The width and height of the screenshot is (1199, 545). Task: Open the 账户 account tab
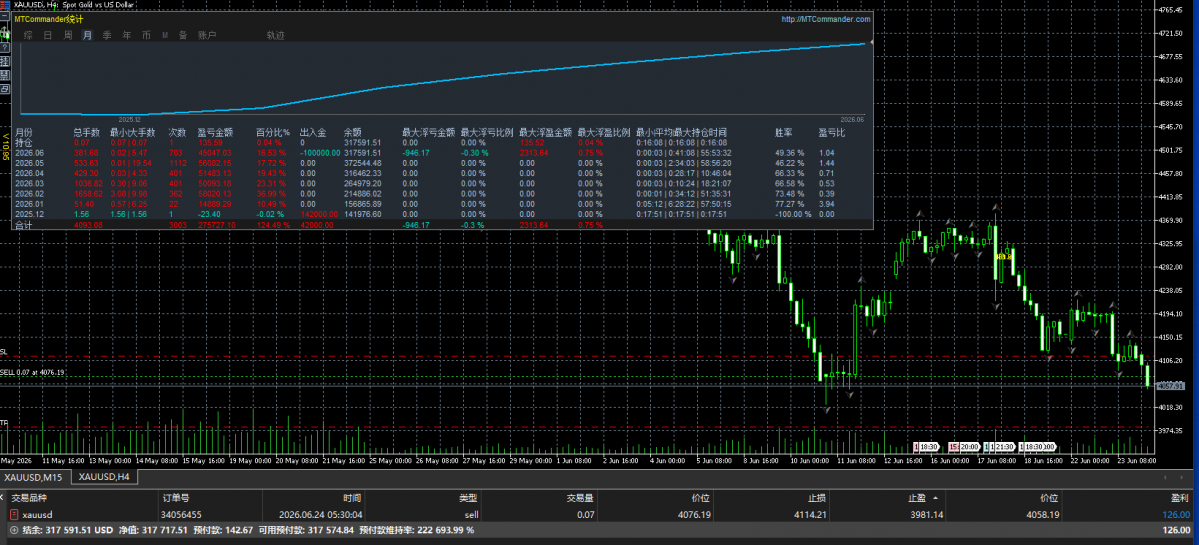pos(207,35)
